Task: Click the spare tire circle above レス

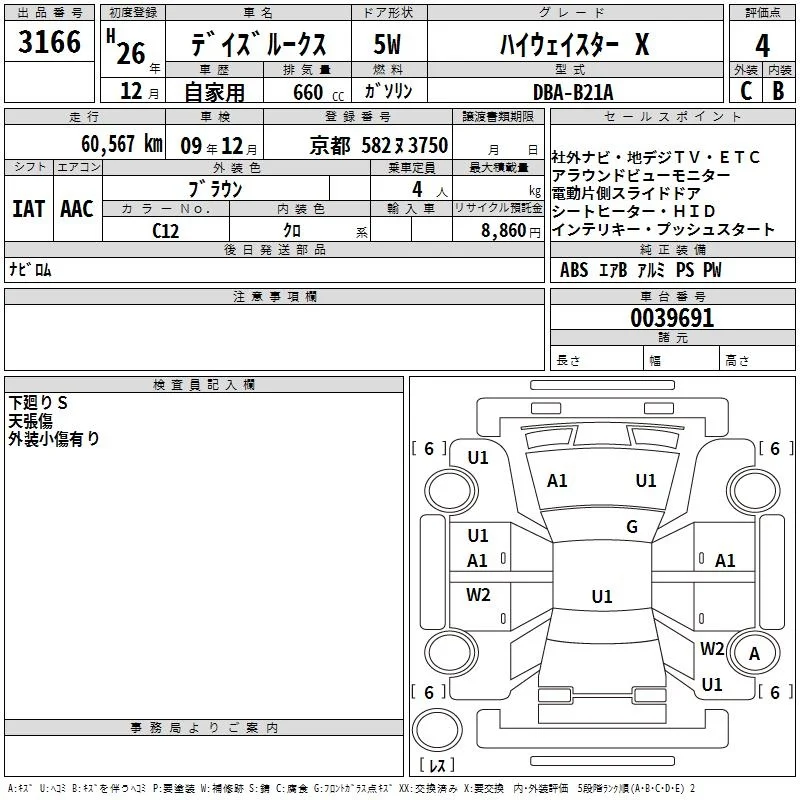Action: [x=437, y=729]
